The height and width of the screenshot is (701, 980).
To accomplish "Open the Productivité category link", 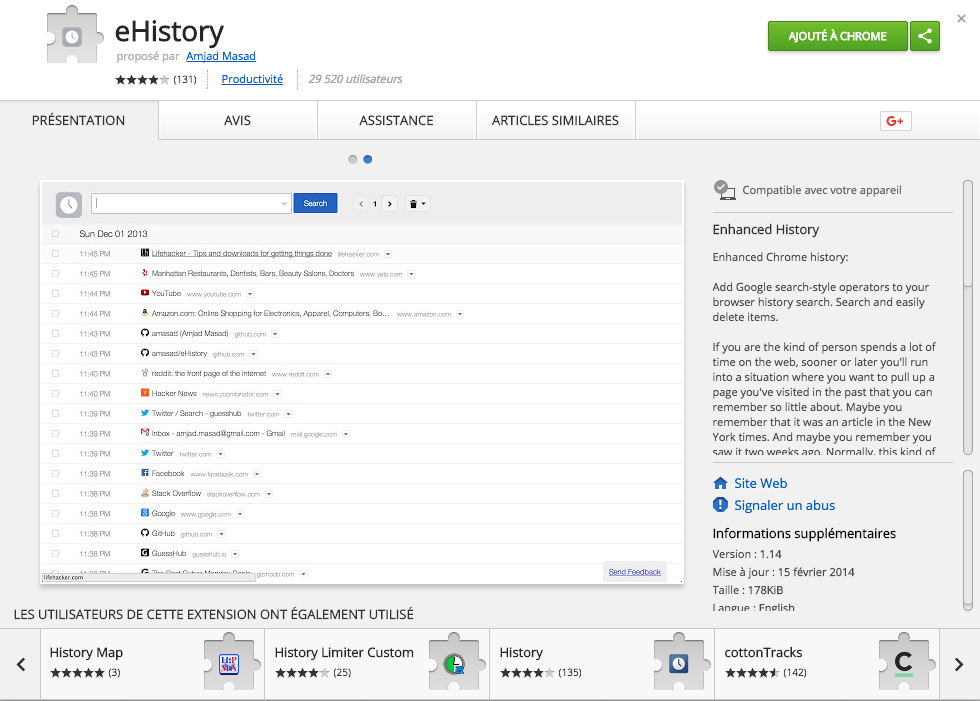I will [252, 79].
